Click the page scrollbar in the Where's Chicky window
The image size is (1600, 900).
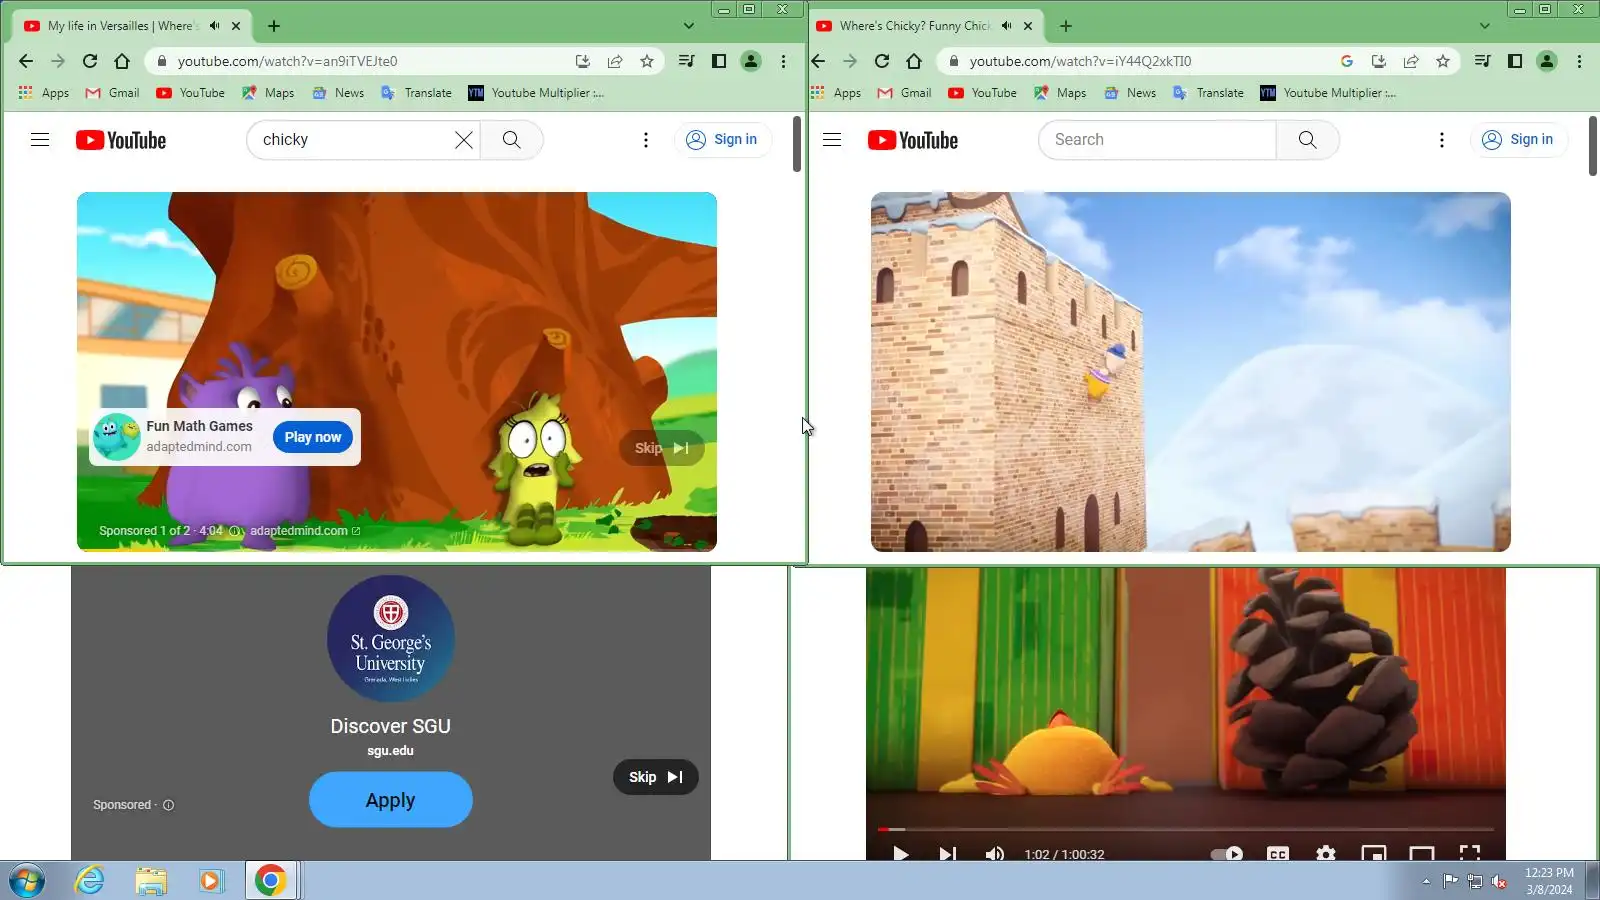(x=1593, y=146)
